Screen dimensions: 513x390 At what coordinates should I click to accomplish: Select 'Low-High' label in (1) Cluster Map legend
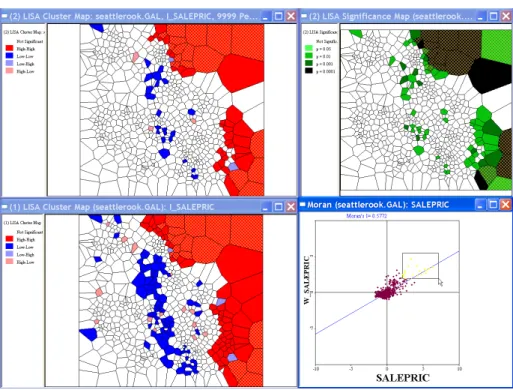(25, 255)
